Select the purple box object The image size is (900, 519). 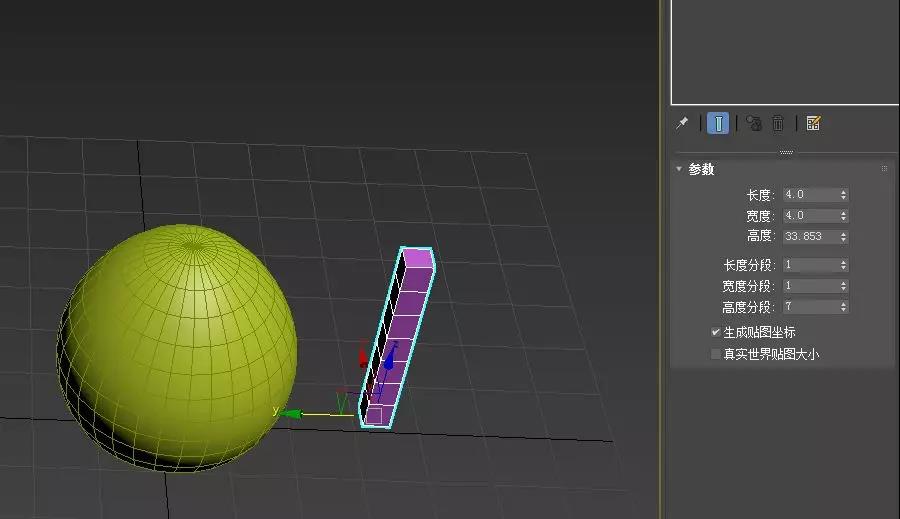point(397,337)
